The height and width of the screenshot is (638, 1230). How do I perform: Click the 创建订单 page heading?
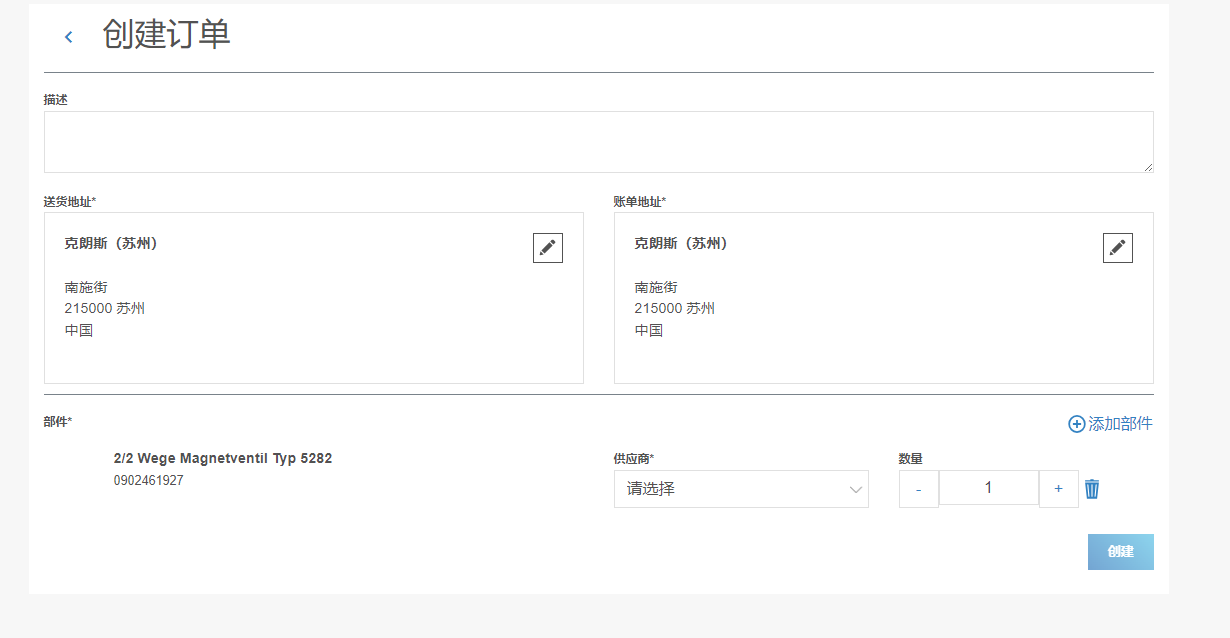[166, 35]
